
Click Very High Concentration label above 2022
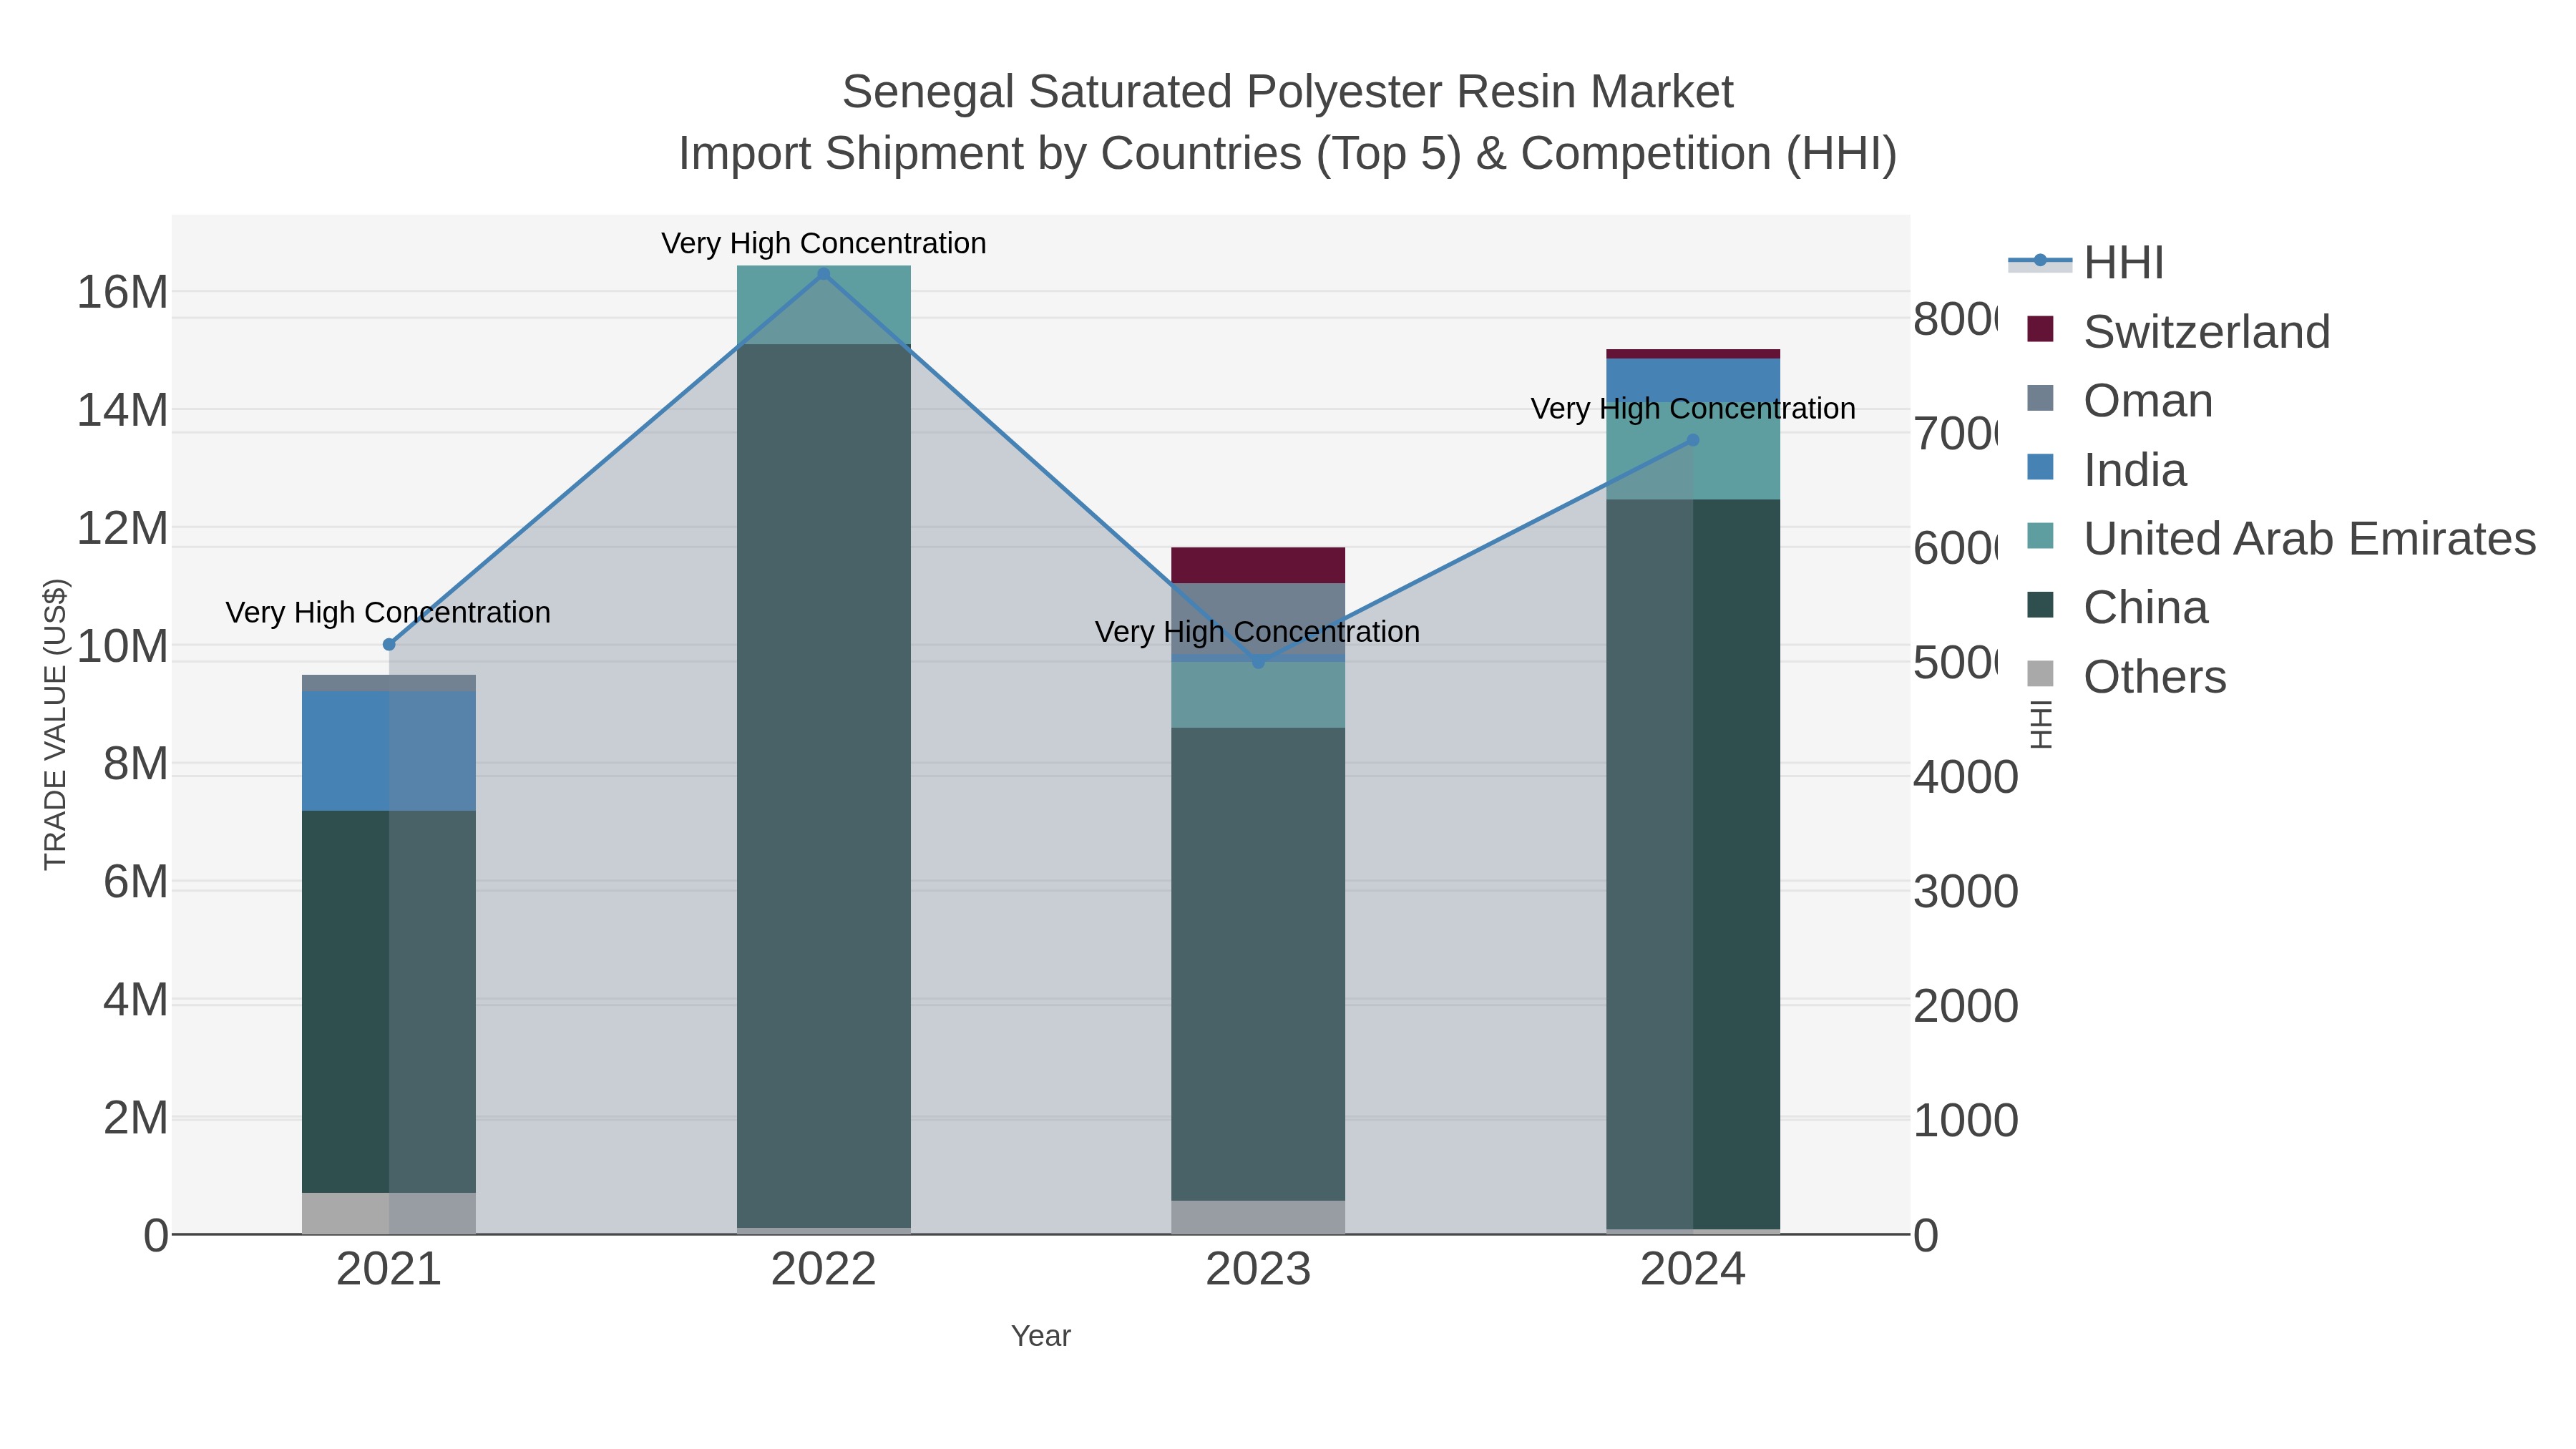[x=824, y=243]
